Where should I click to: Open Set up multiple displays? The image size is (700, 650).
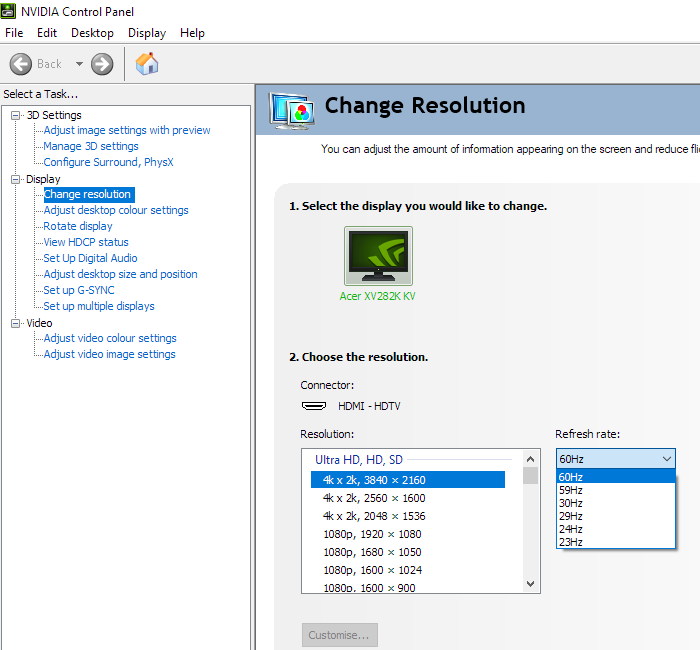click(x=99, y=306)
